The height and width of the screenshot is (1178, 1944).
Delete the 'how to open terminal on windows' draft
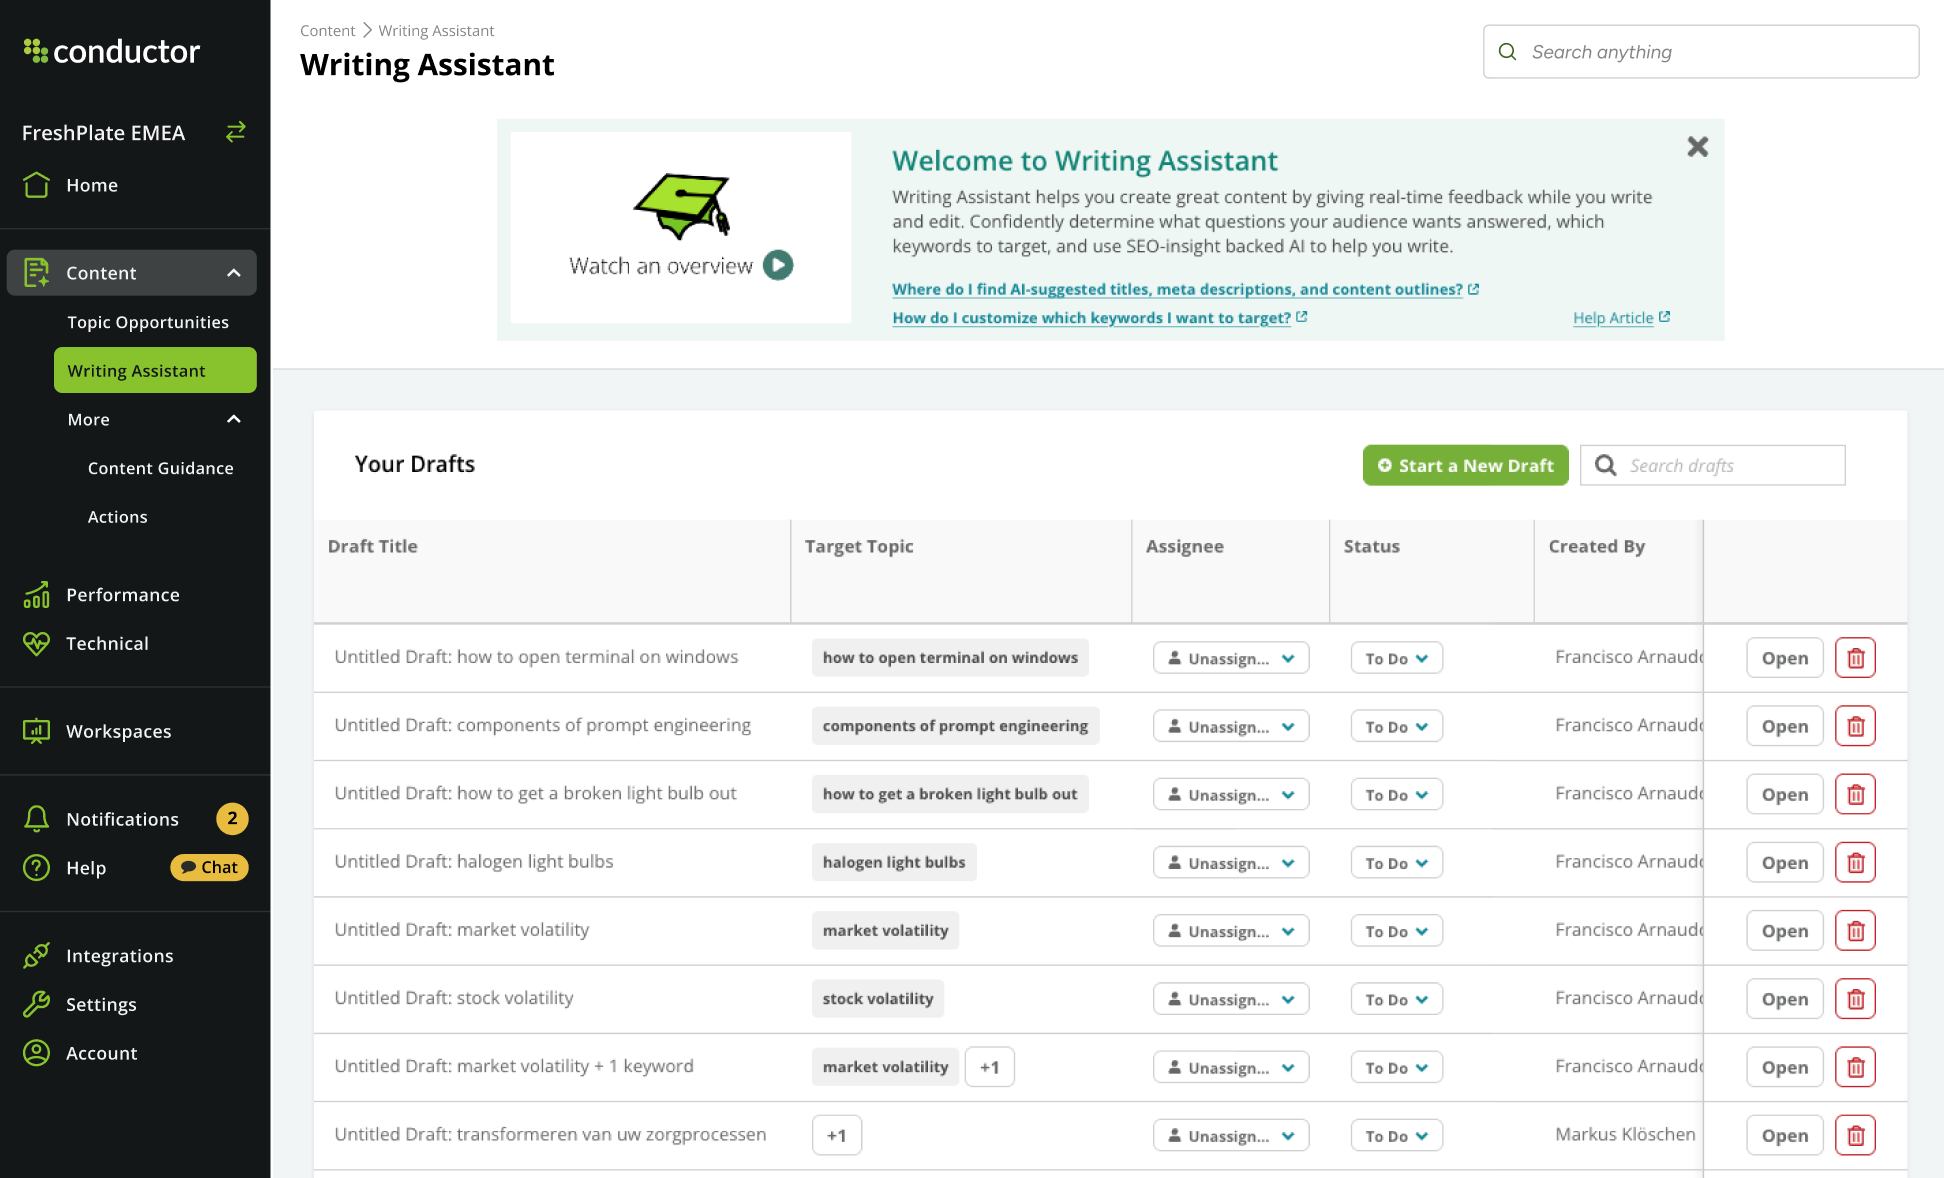(1855, 658)
